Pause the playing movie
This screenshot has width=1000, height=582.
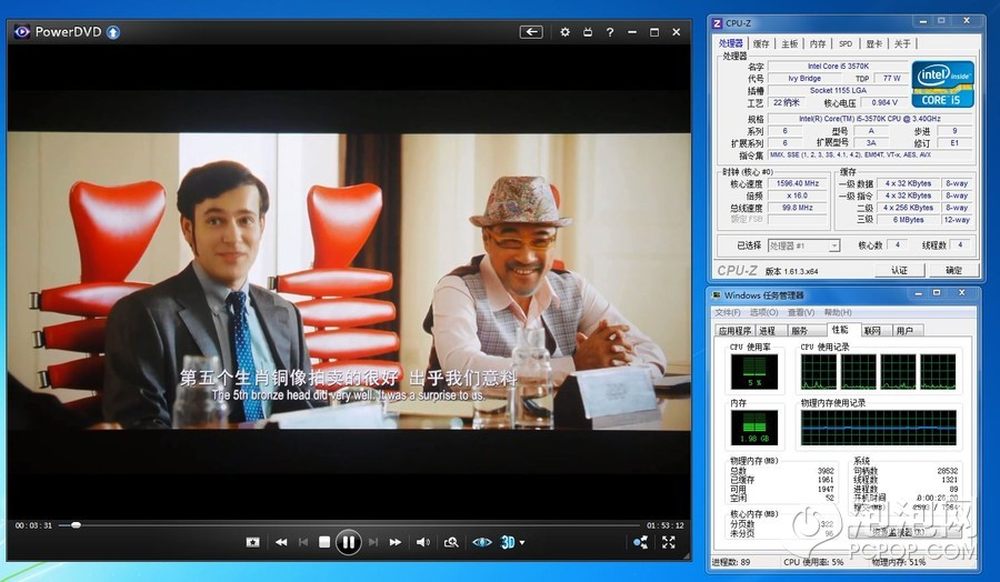coord(348,542)
